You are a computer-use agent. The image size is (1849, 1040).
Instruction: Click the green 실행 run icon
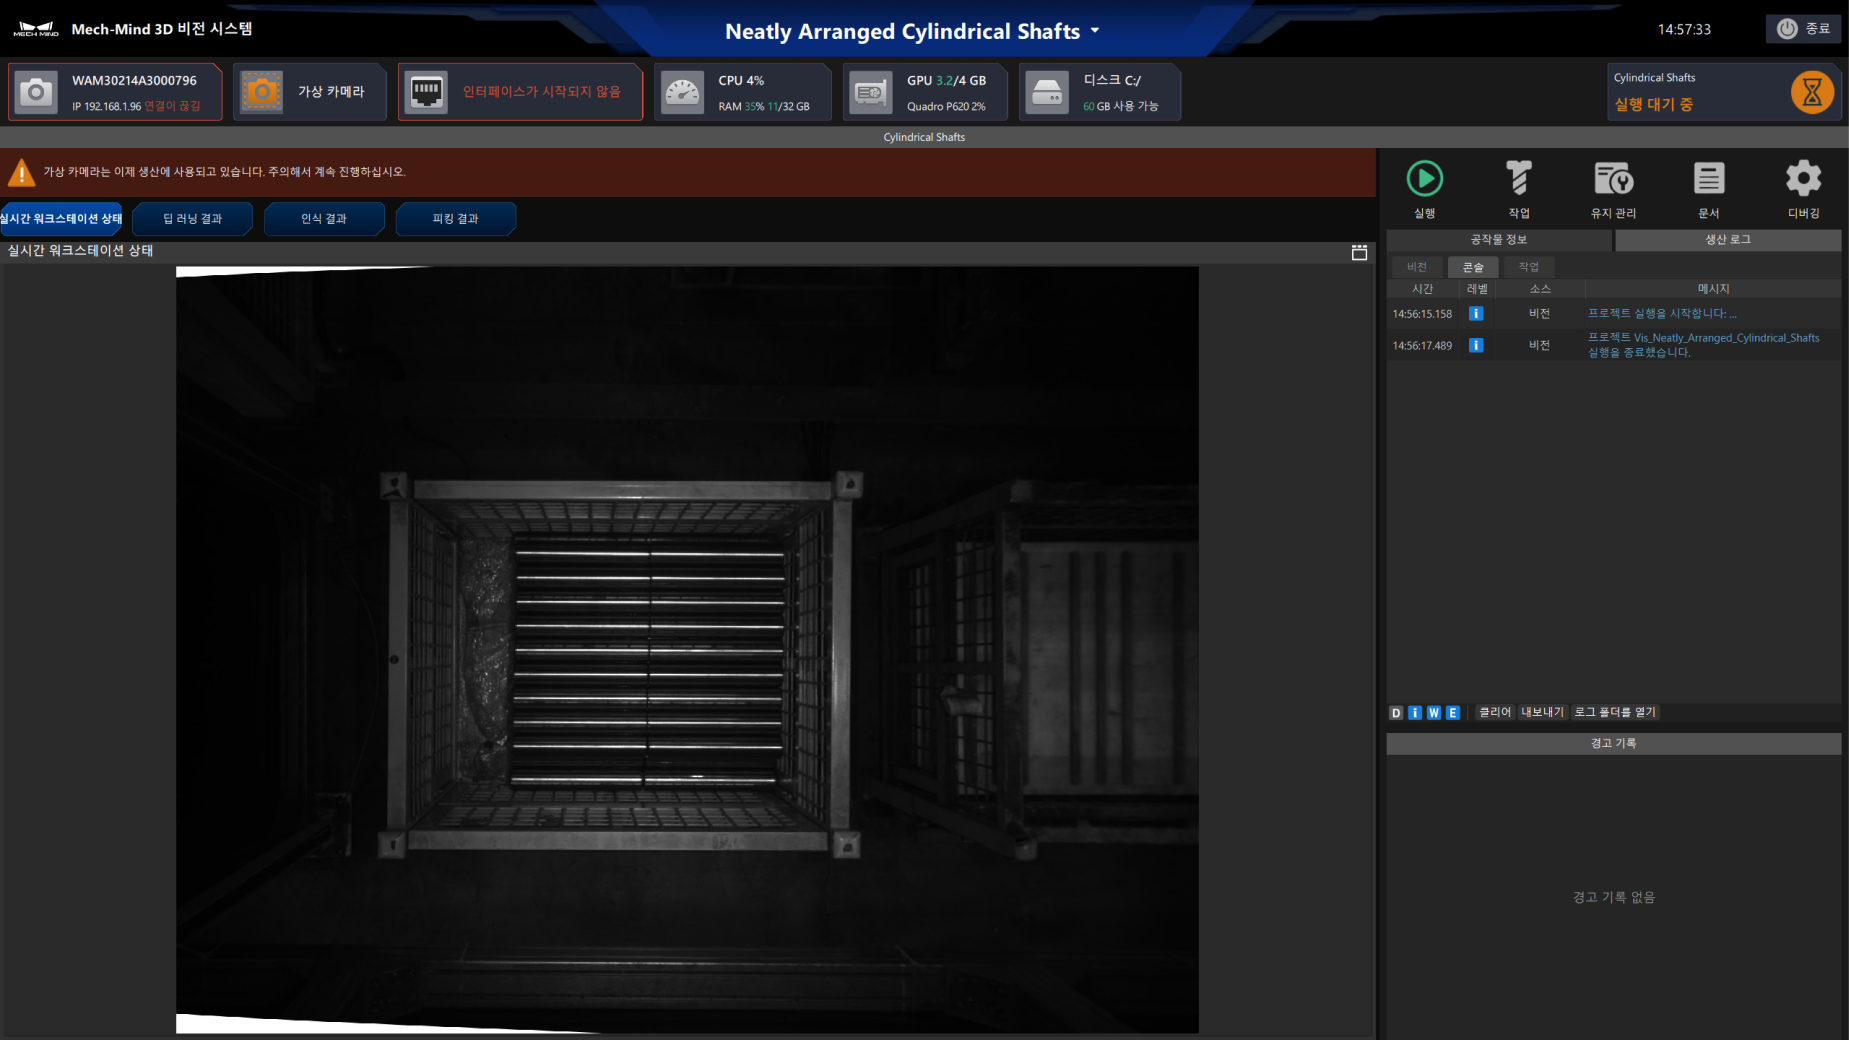(1424, 179)
